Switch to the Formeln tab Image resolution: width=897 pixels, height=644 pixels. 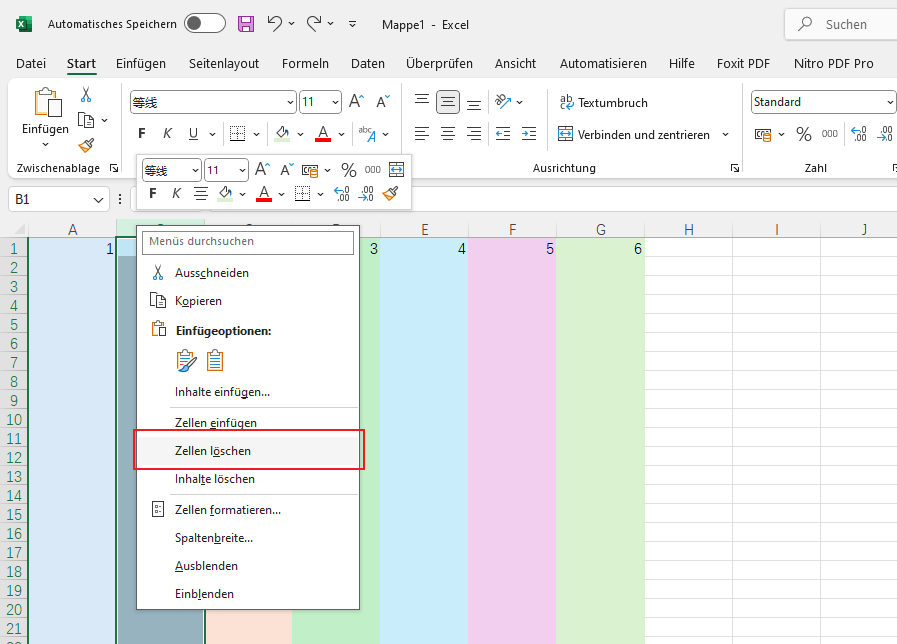tap(305, 63)
